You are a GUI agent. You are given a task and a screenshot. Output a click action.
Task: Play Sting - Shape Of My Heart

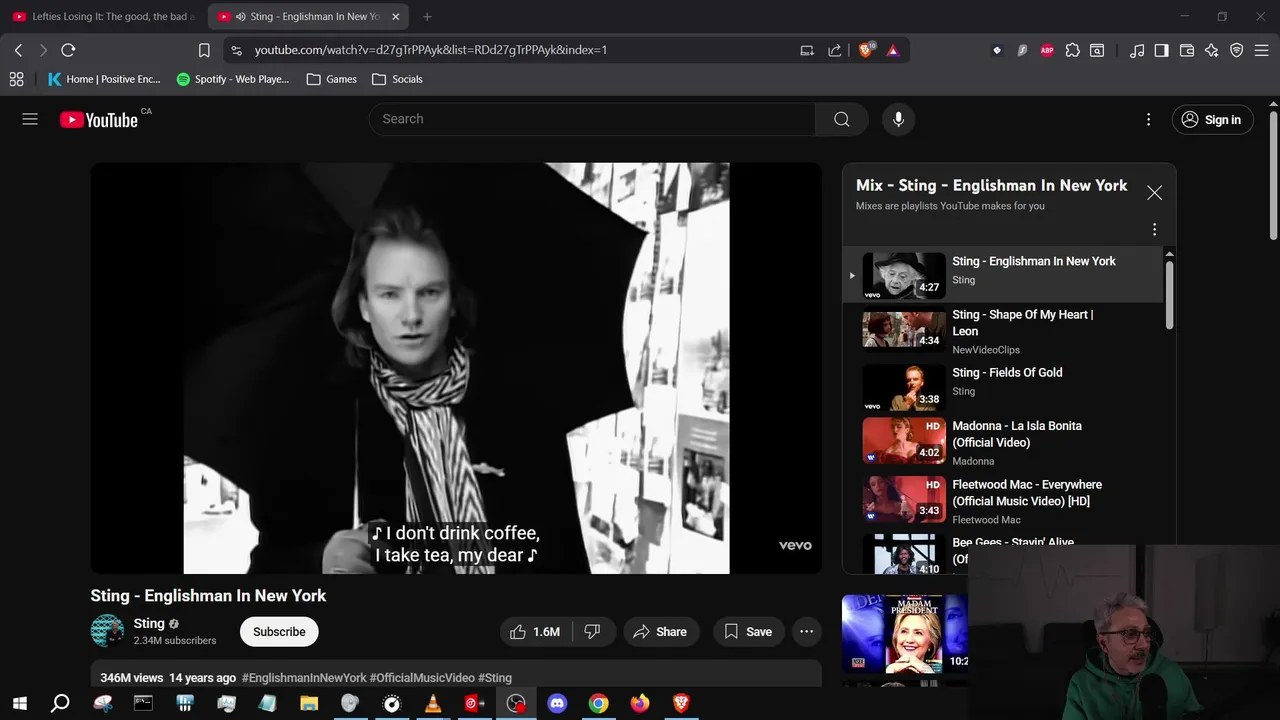[1004, 331]
